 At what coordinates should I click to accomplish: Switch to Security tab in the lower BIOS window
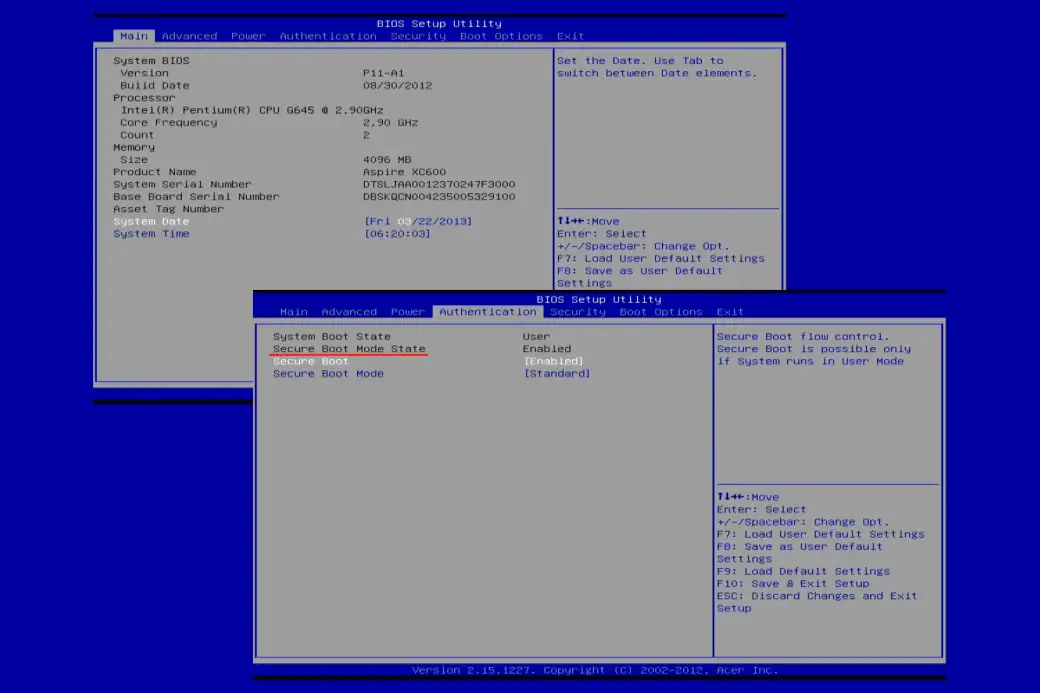point(578,312)
